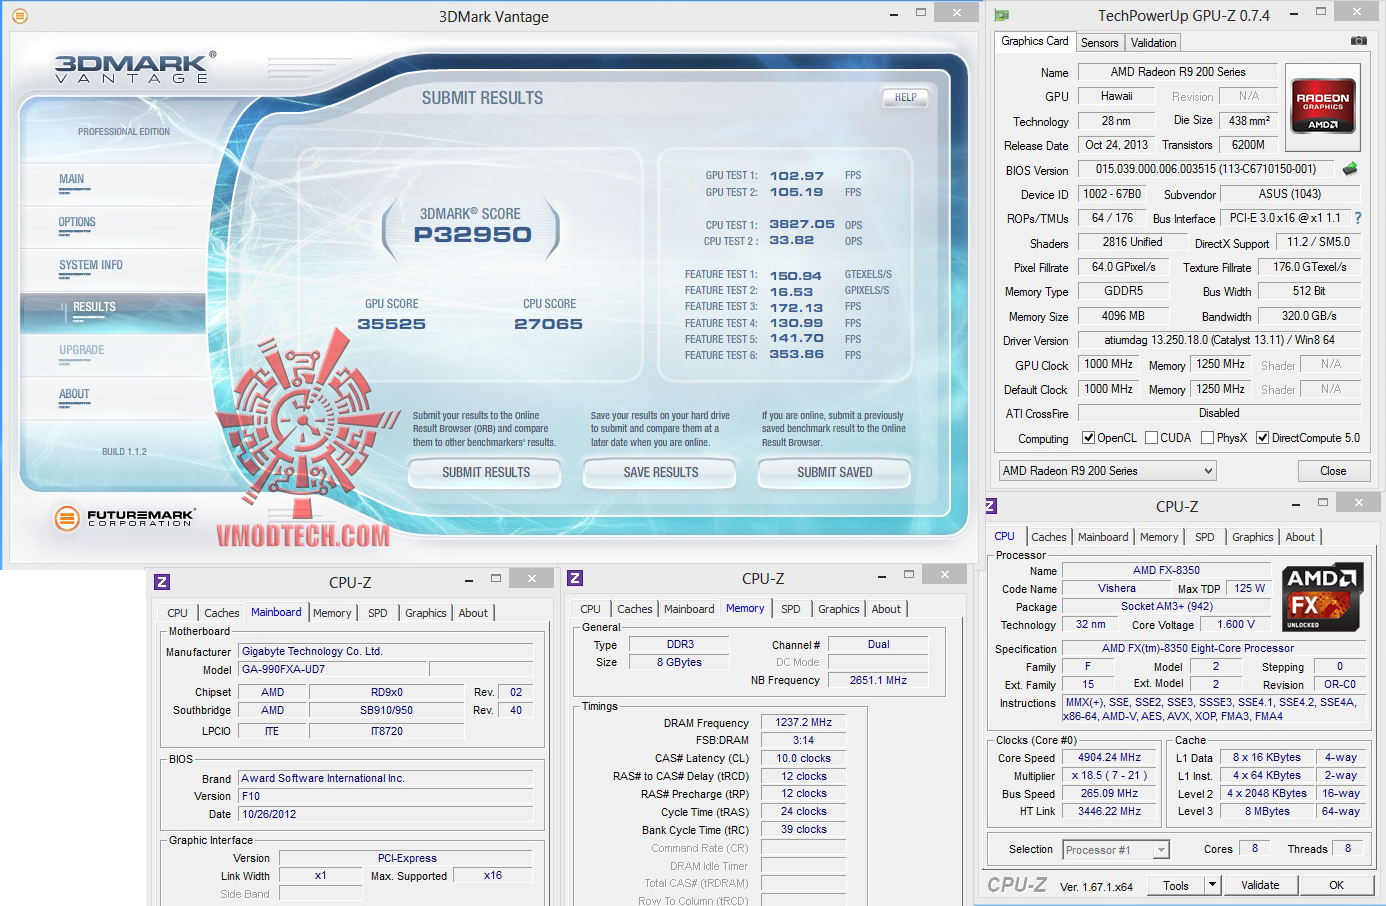Click the NB Frequency value 2651.1 MHz
Image resolution: width=1386 pixels, height=906 pixels.
pos(878,680)
